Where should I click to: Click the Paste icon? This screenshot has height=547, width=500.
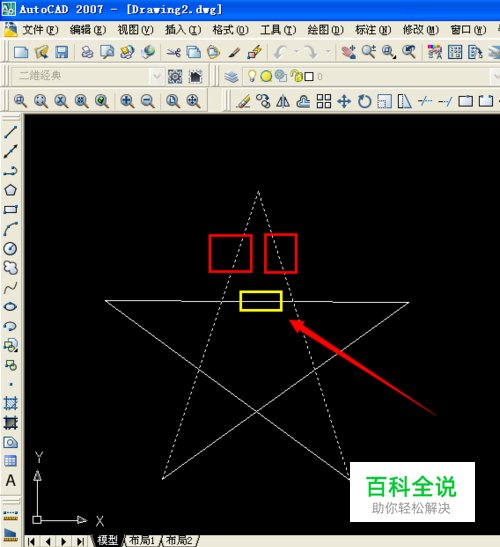tap(213, 52)
